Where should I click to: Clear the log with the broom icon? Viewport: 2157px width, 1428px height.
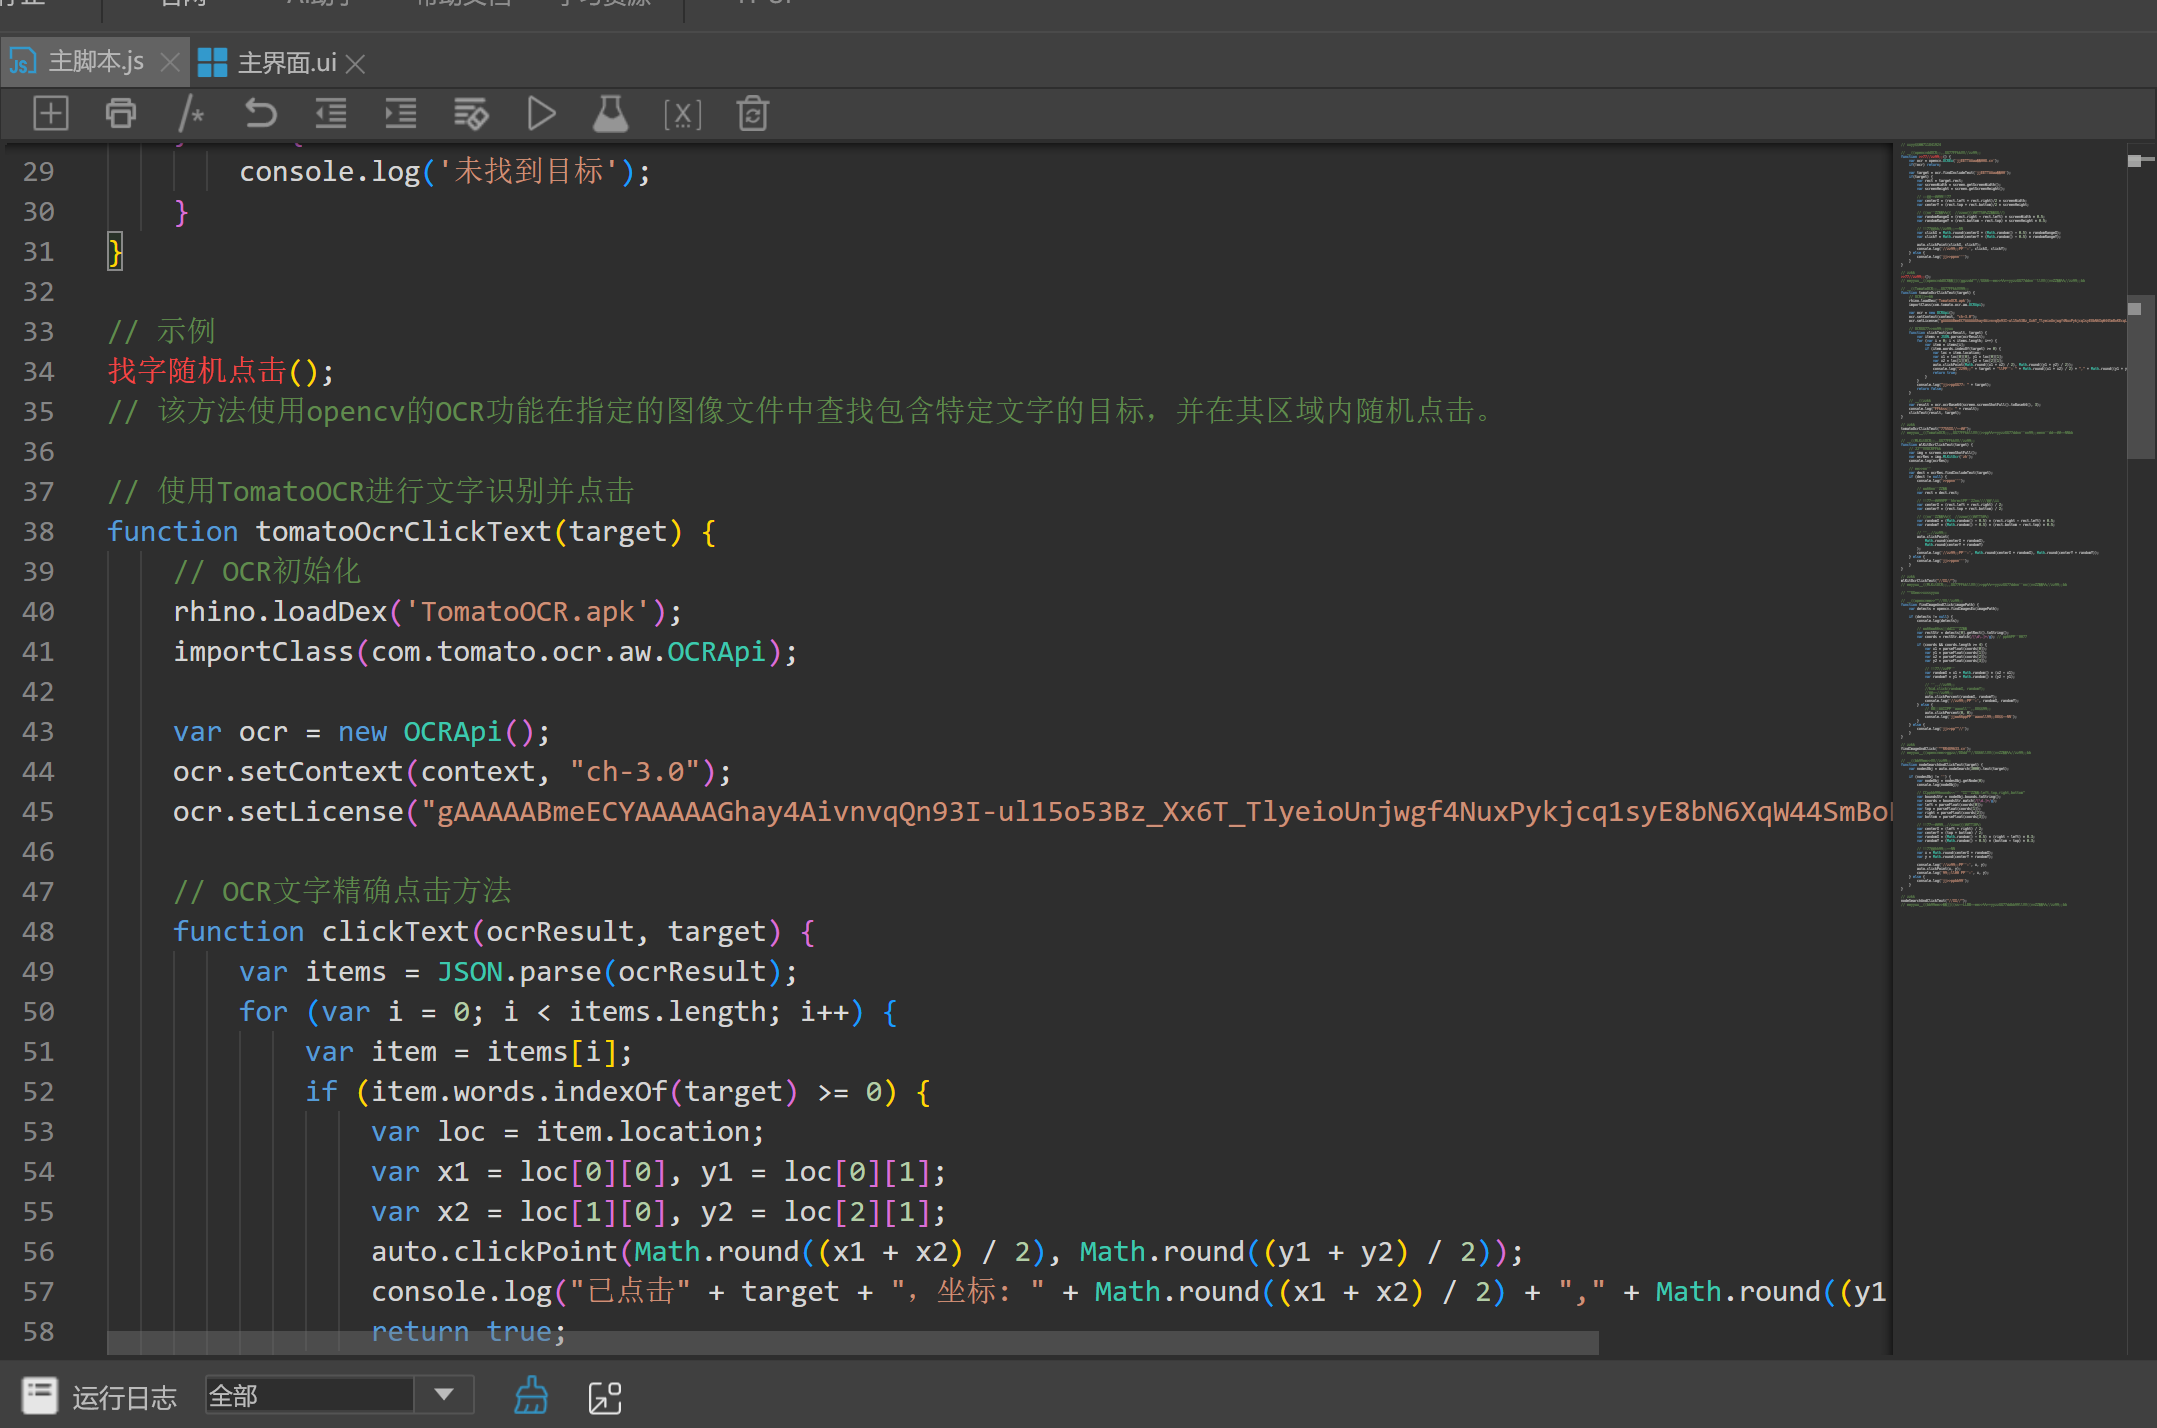[531, 1395]
